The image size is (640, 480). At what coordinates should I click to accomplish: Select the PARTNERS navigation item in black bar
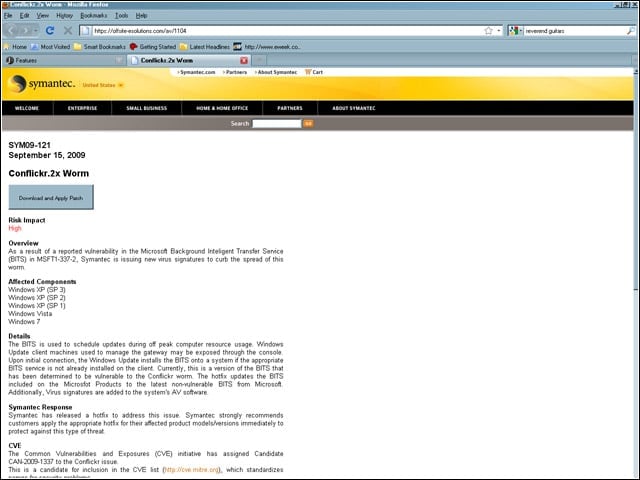[290, 108]
